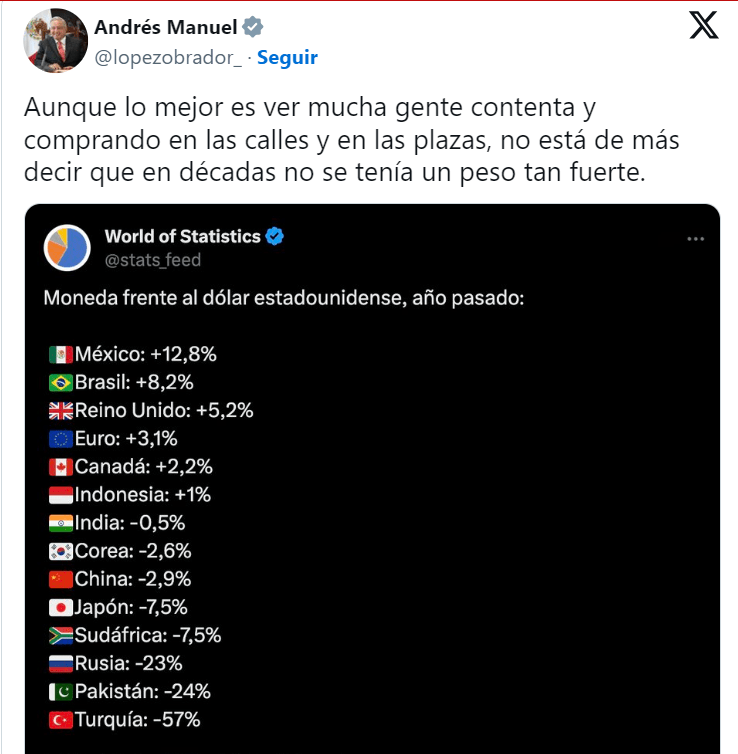This screenshot has width=738, height=754.
Task: Open the @stats_feed handle
Action: [152, 260]
